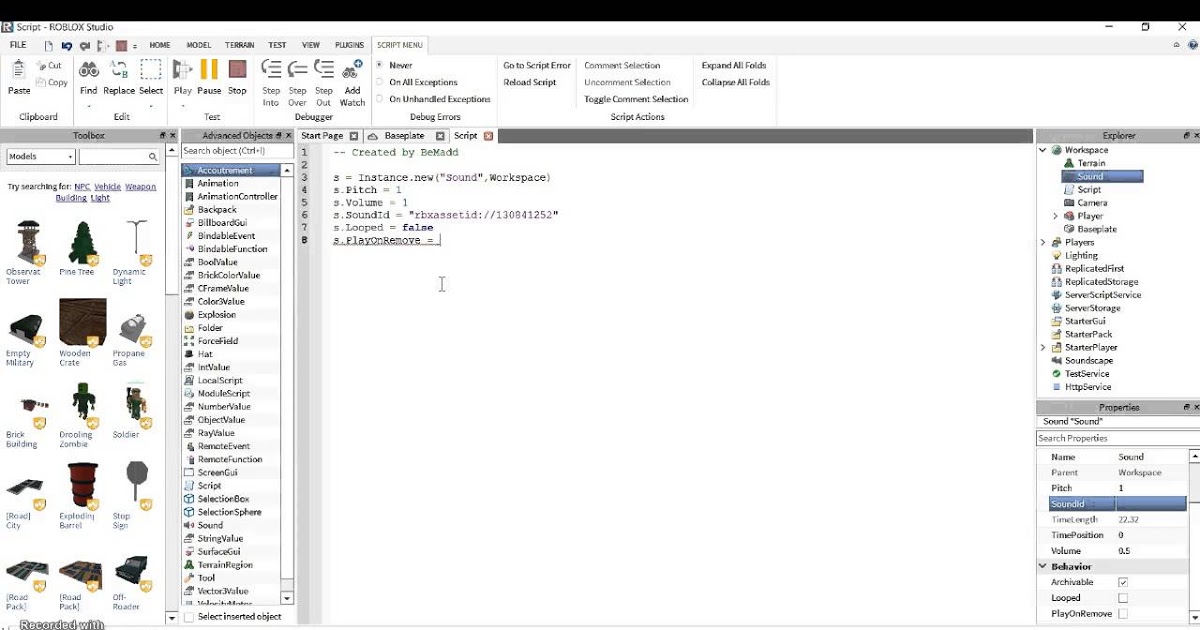The height and width of the screenshot is (630, 1200).
Task: Click the Copy button
Action: tap(51, 83)
